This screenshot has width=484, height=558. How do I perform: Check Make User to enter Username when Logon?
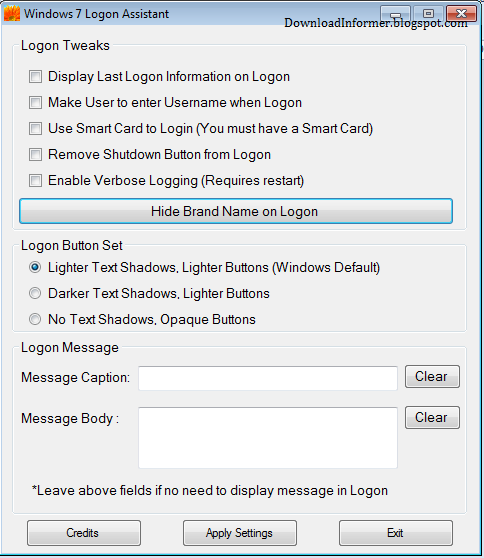pyautogui.click(x=35, y=102)
